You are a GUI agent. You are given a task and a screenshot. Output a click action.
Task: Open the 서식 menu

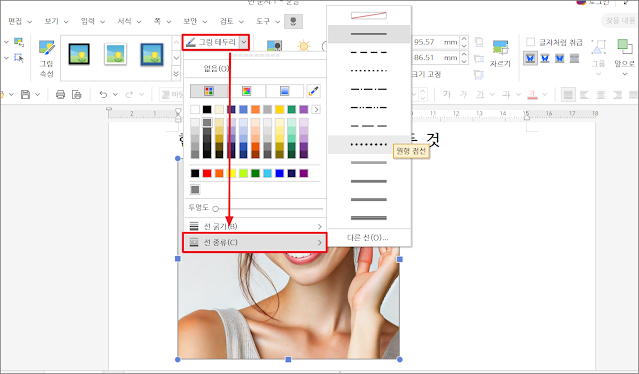click(x=129, y=21)
